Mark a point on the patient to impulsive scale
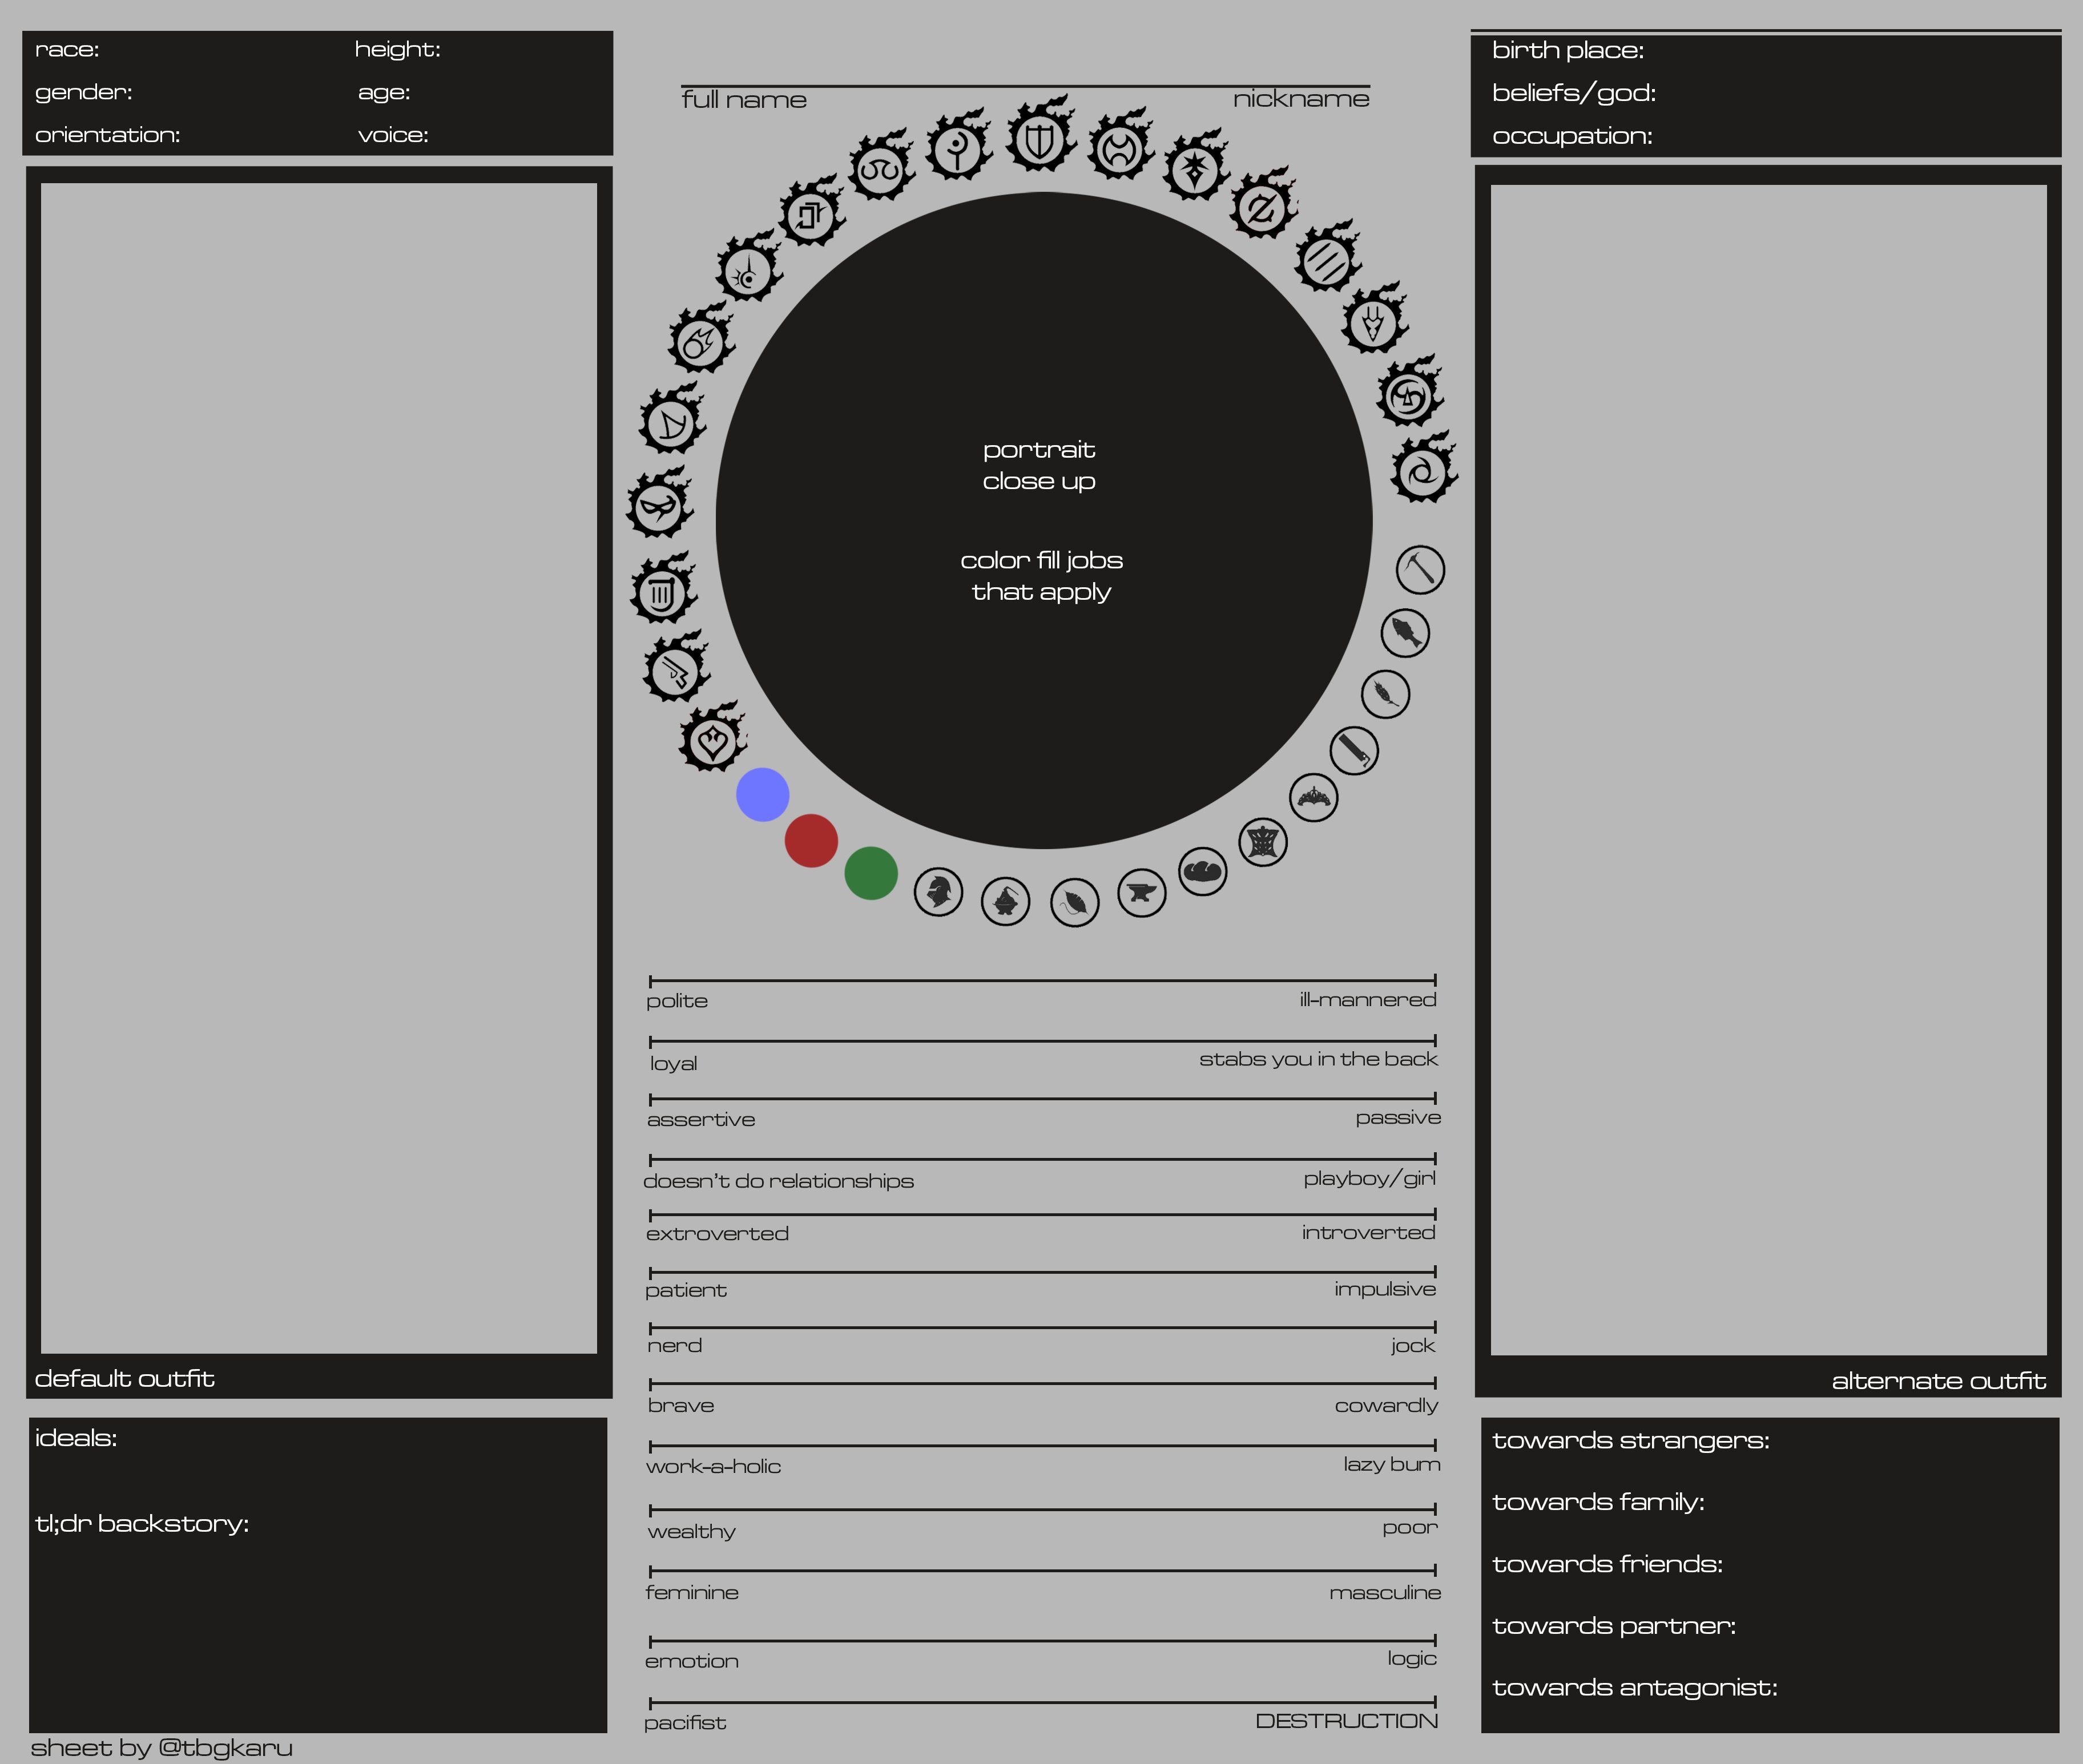This screenshot has height=1764, width=2083. pos(1043,1272)
